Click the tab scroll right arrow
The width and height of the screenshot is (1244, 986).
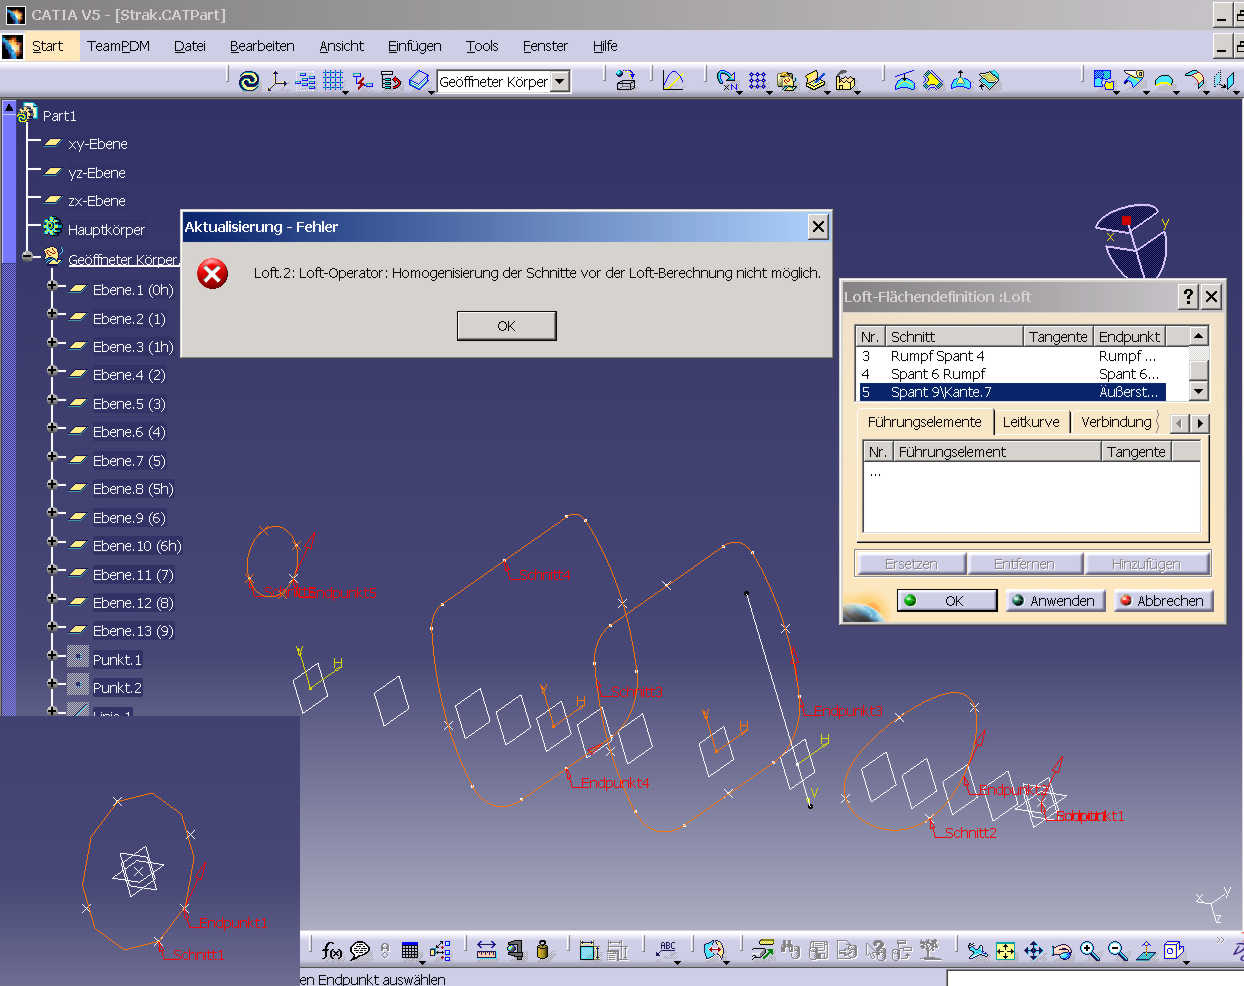tap(1200, 423)
